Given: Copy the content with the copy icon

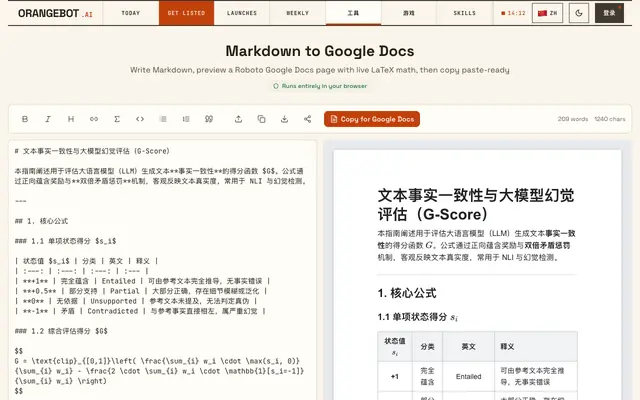Looking at the screenshot, I should pos(261,119).
